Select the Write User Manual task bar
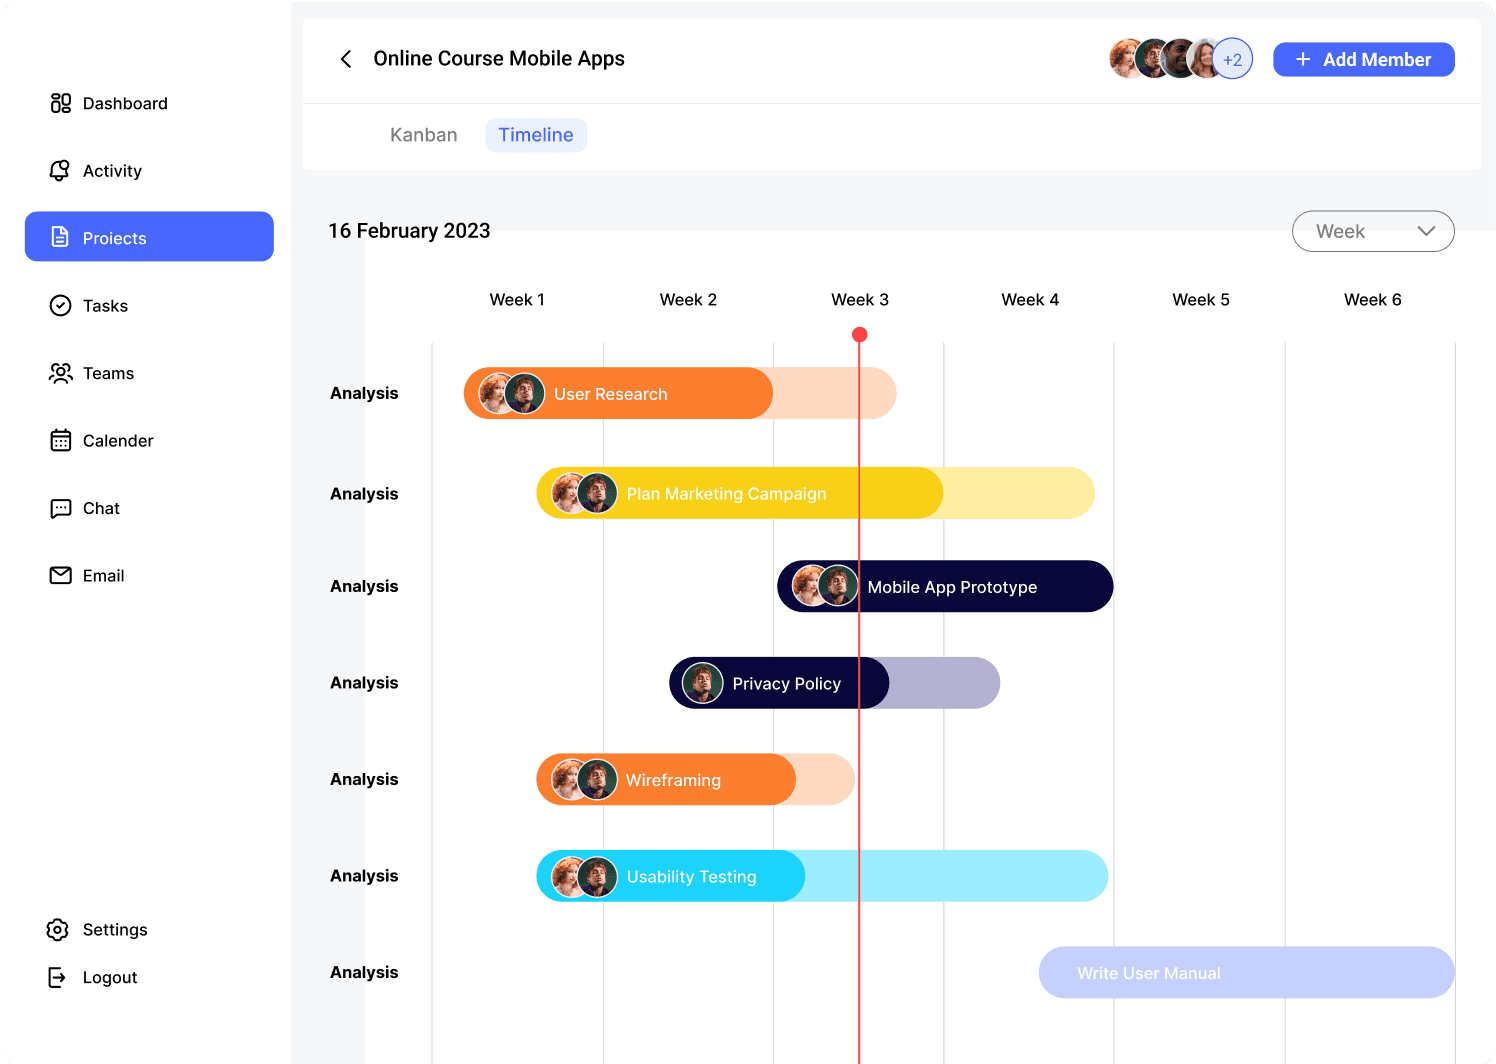Screen dimensions: 1496x1064 tap(1246, 973)
